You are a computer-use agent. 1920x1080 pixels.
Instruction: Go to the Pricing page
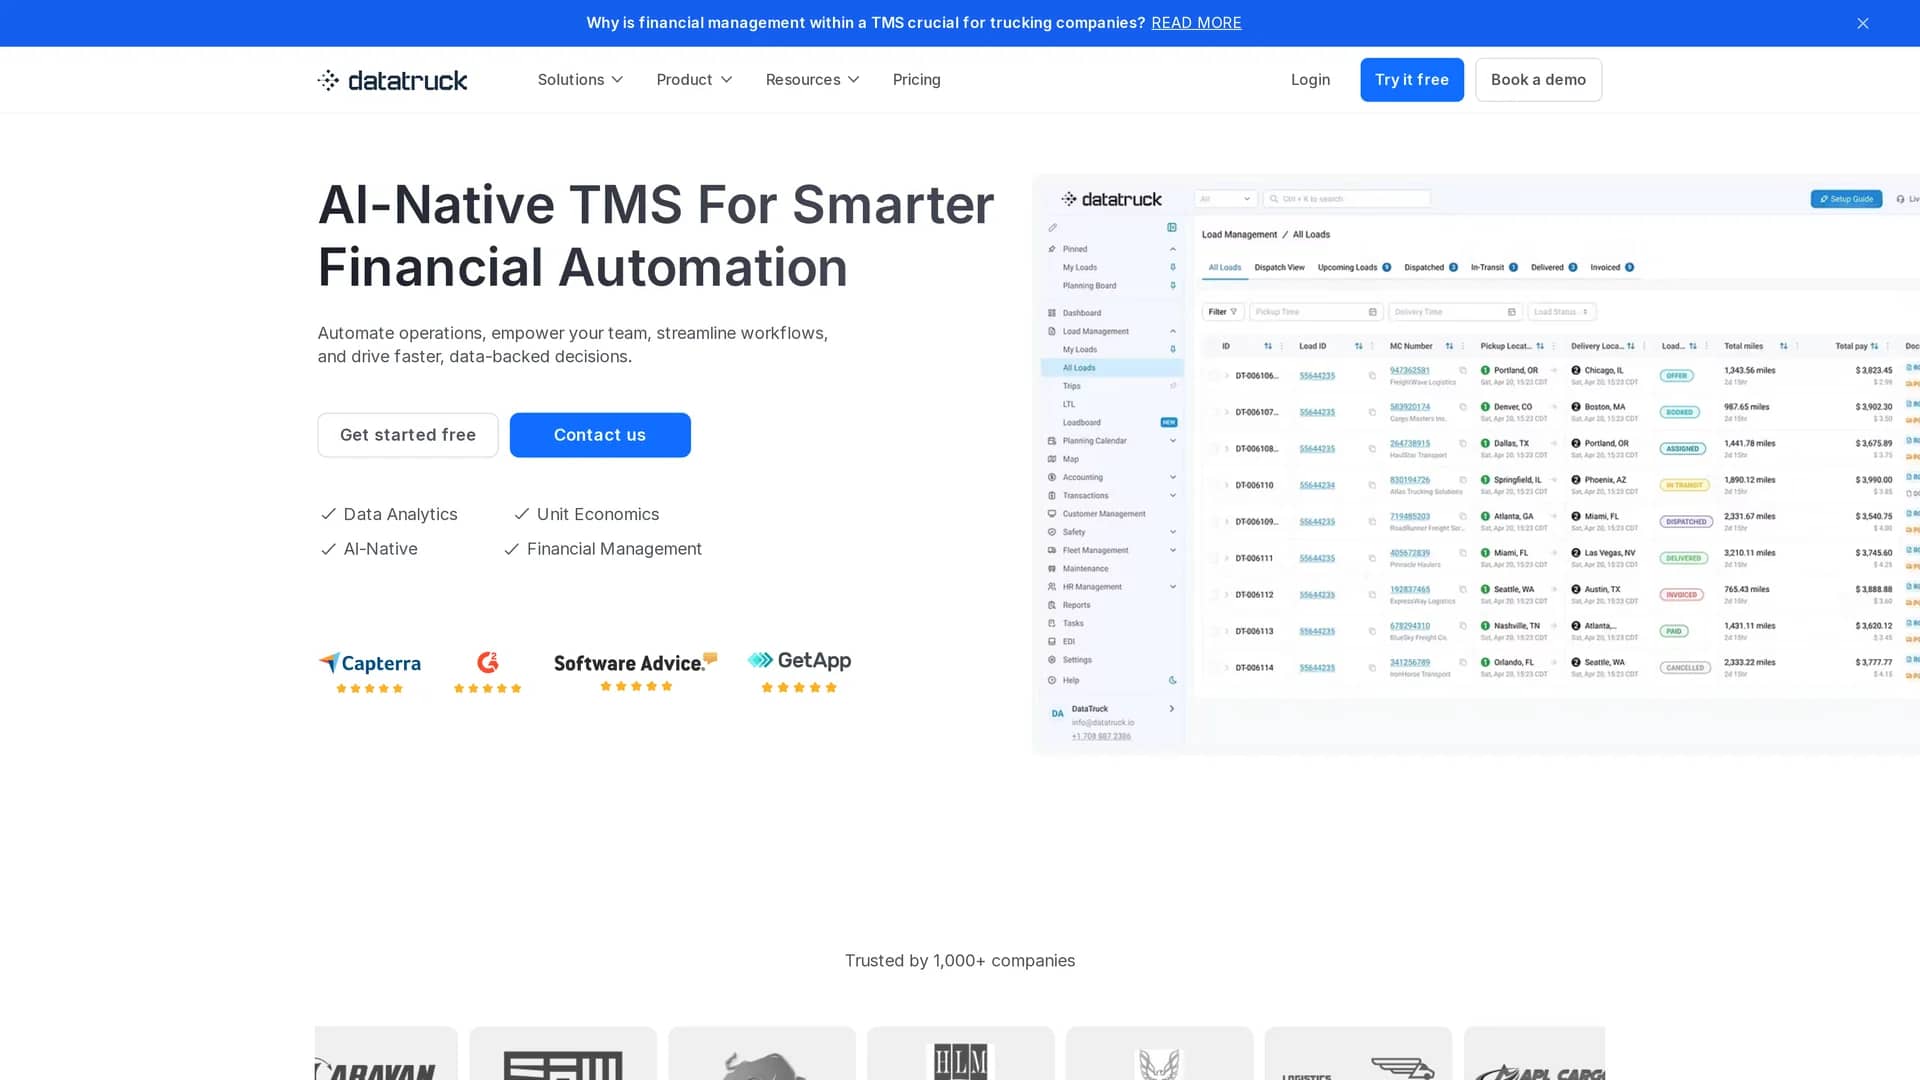916,80
